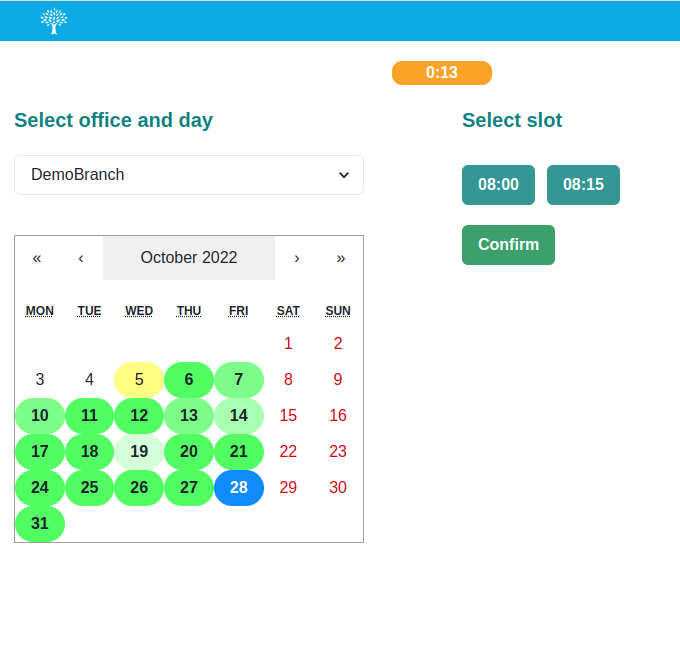Select the 08:00 time slot

coord(498,185)
